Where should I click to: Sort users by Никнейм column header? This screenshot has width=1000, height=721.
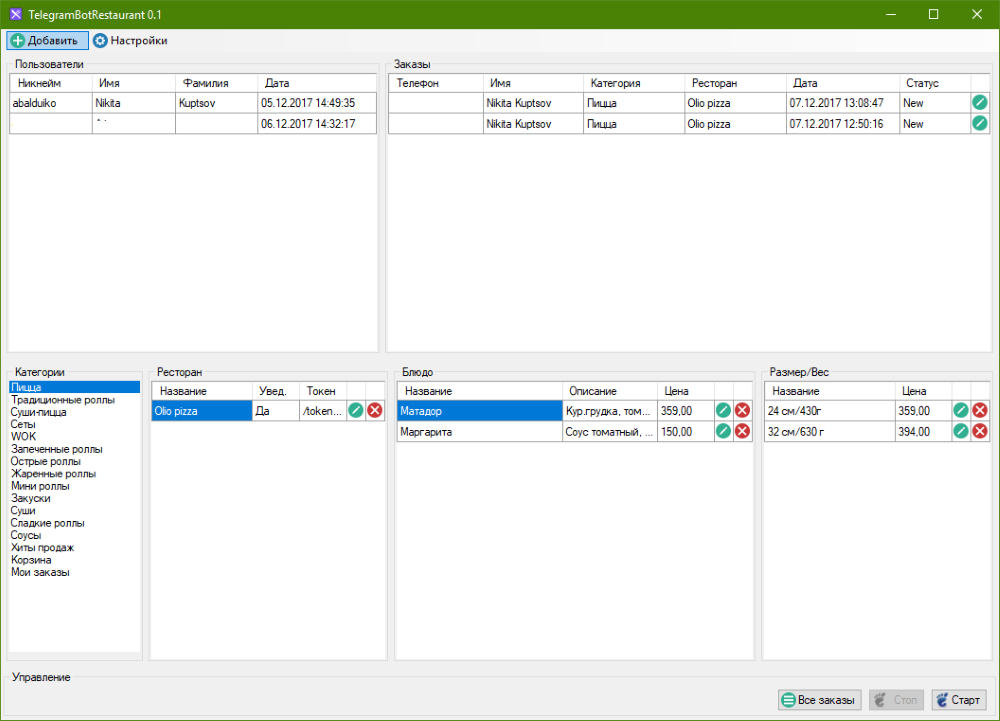pyautogui.click(x=40, y=83)
